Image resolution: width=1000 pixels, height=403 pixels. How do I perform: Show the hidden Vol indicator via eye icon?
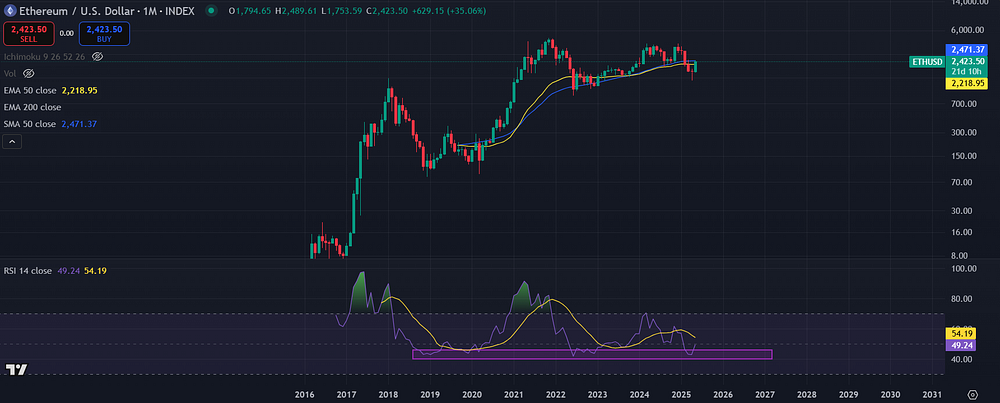[x=28, y=74]
